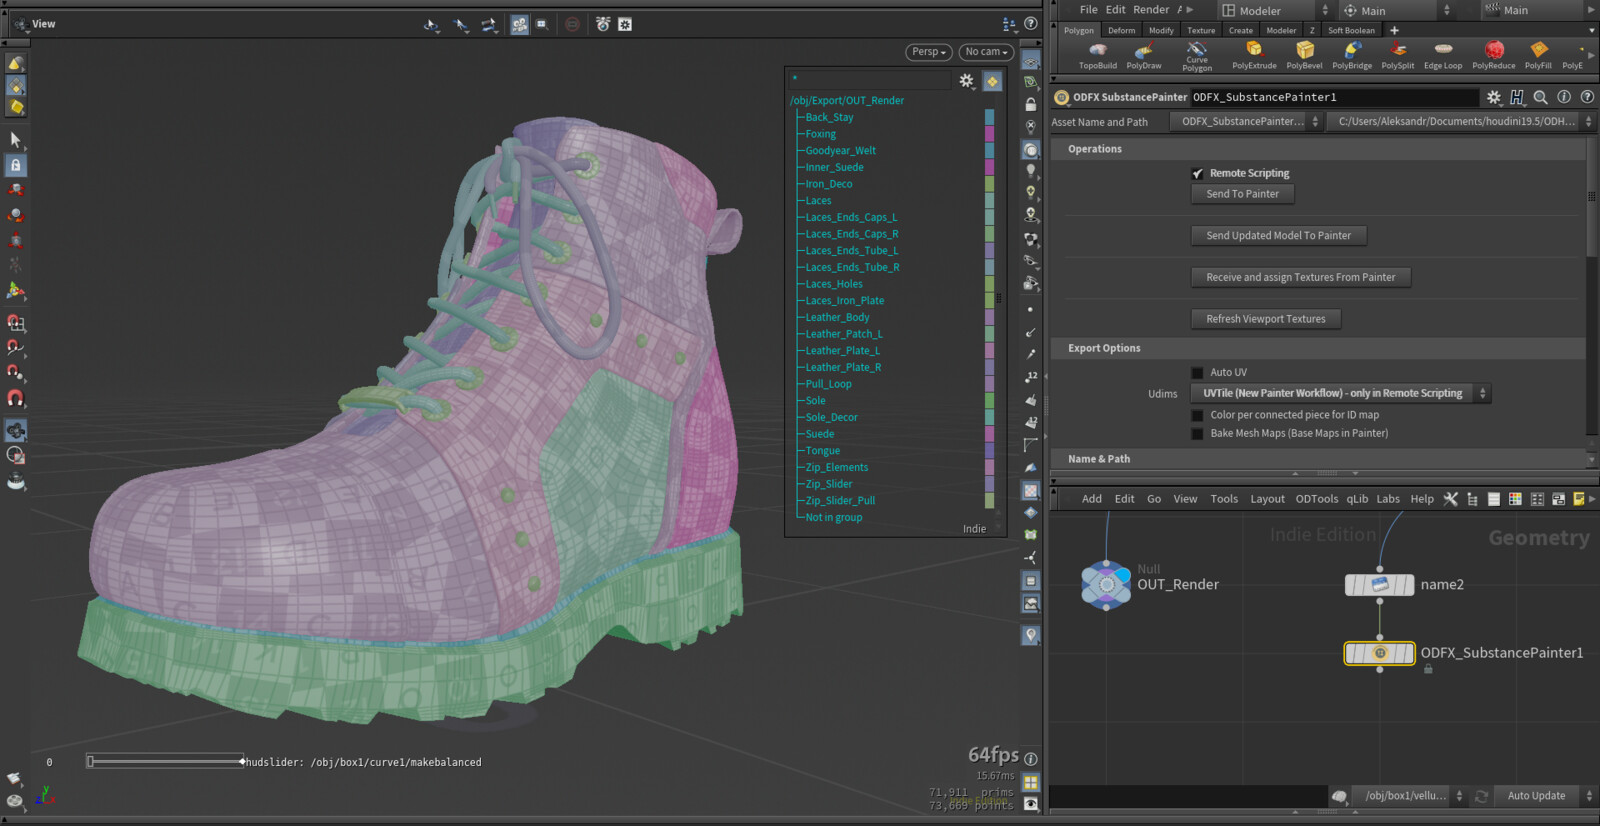Open the Soft Boolean shelf tab
The height and width of the screenshot is (826, 1600).
tap(1351, 31)
